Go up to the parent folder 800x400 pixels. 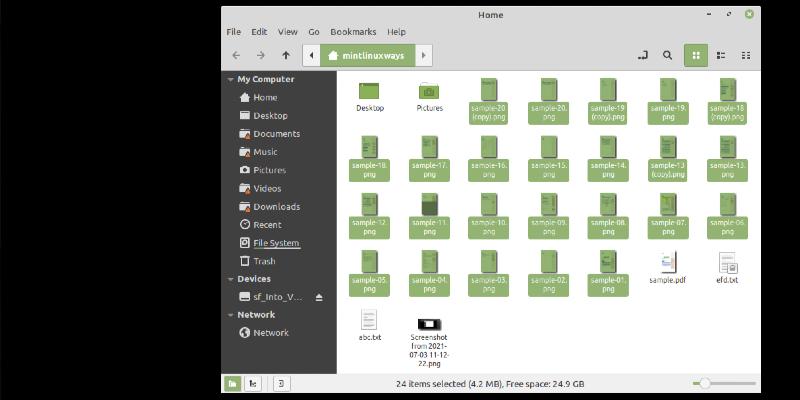(286, 56)
